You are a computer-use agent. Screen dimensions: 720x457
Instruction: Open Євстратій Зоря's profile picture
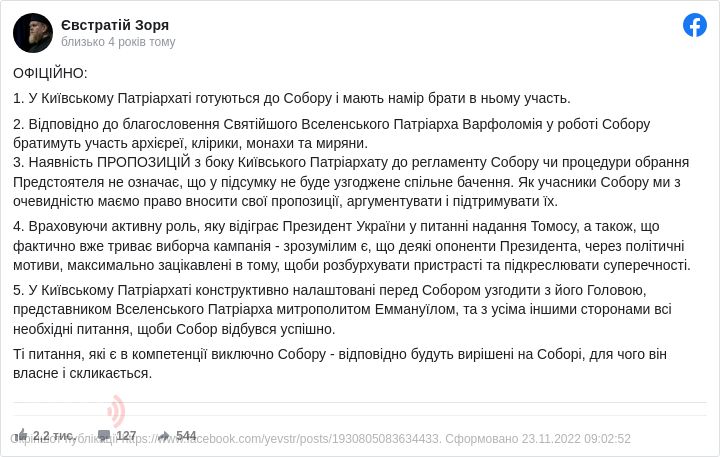click(33, 33)
